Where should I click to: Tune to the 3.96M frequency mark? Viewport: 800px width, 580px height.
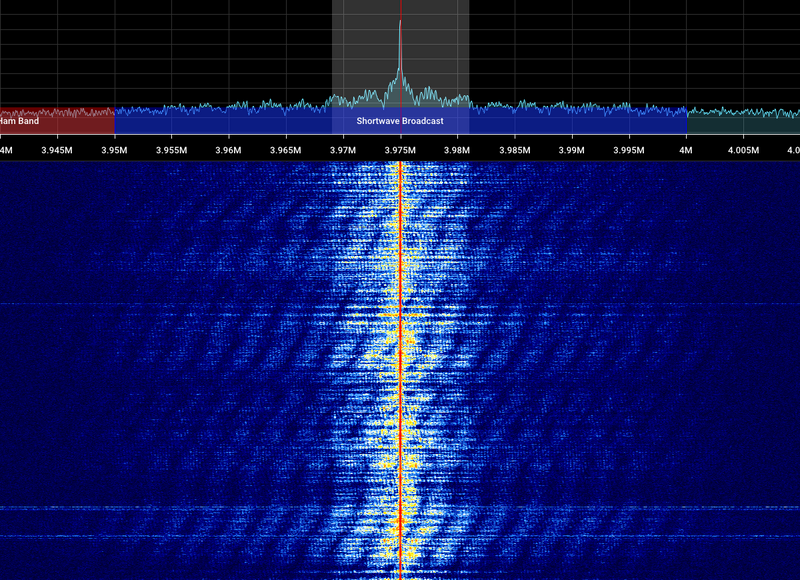click(x=228, y=150)
